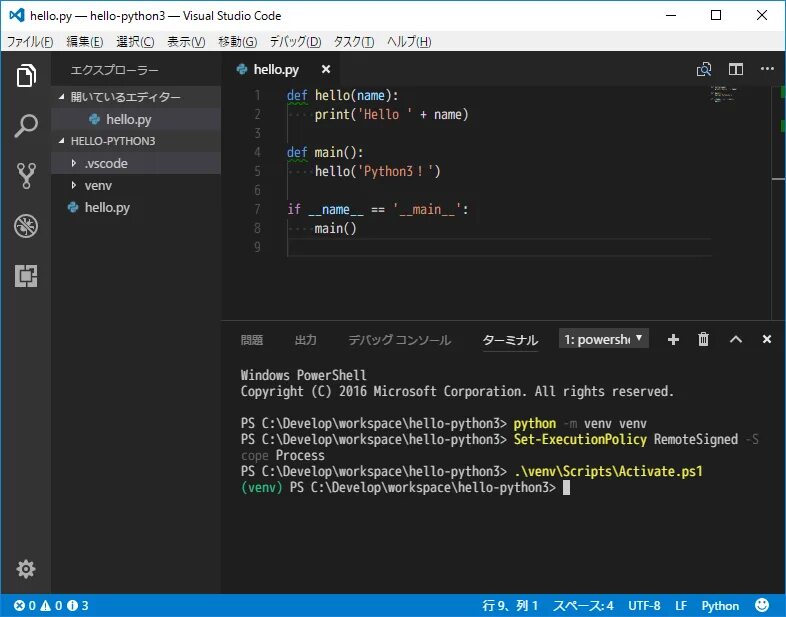Expand the venv folder
The width and height of the screenshot is (786, 617).
tap(74, 185)
